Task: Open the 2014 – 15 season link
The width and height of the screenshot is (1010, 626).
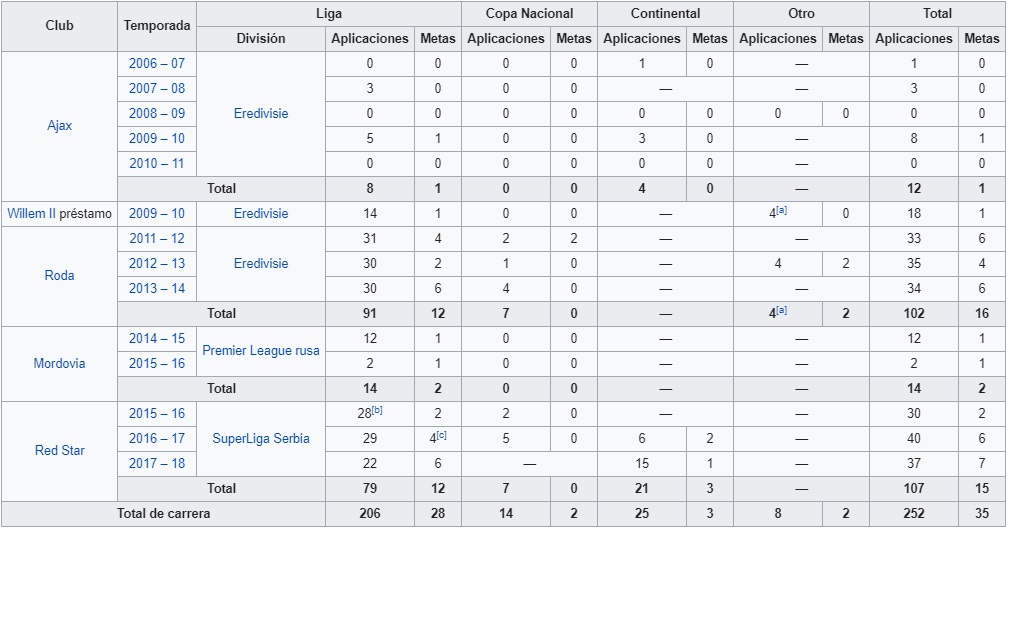Action: tap(157, 339)
